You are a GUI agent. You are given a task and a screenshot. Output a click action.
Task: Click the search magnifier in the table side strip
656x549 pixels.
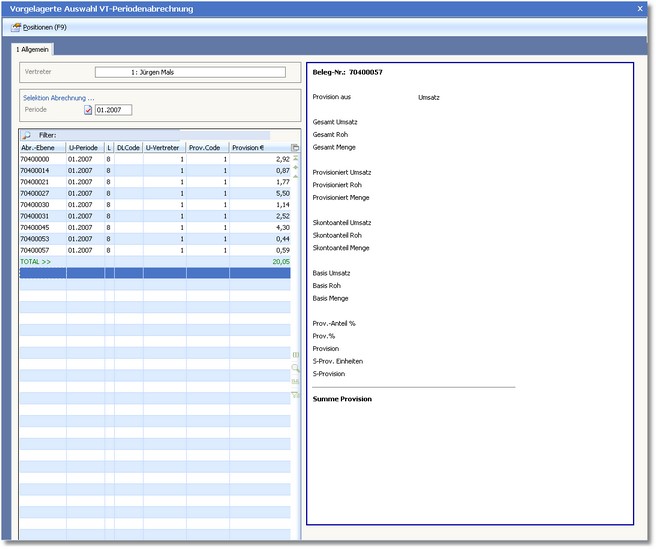coord(295,368)
